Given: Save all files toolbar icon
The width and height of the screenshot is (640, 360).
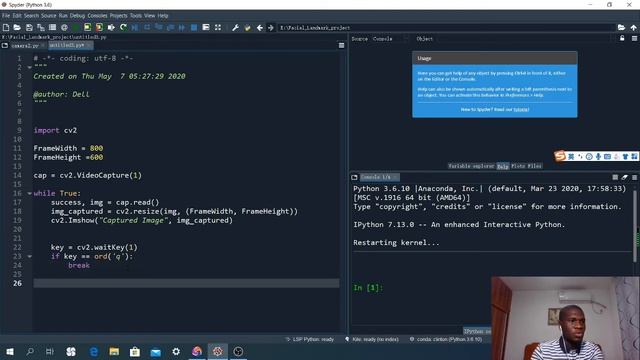Looking at the screenshot, I should (x=41, y=27).
